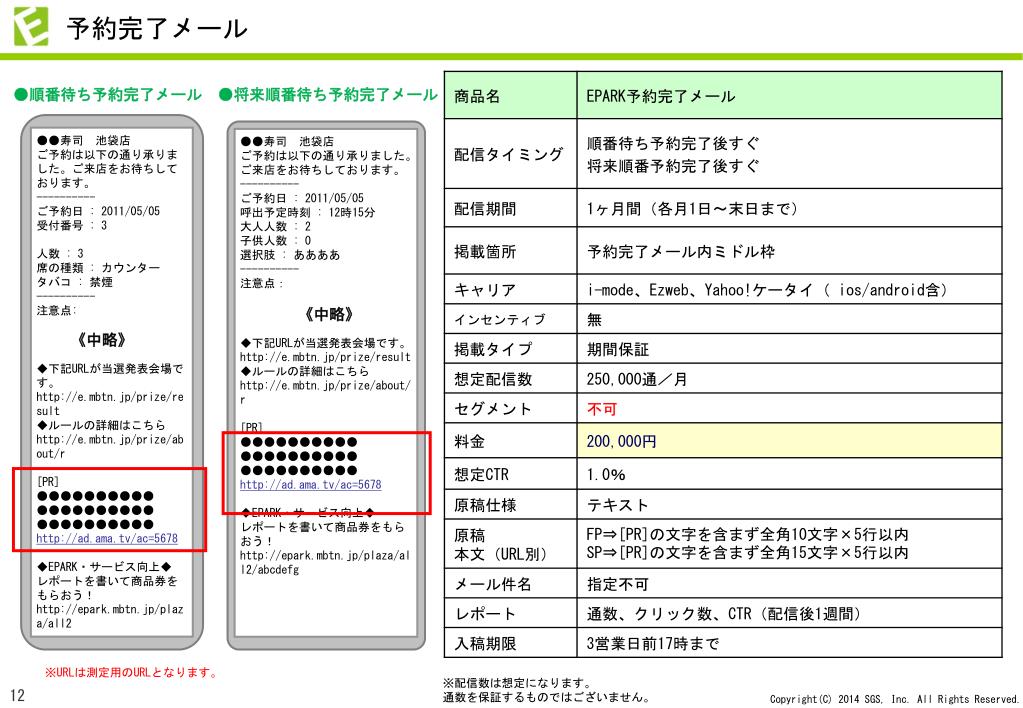Click the 商品名 table cell
This screenshot has width=1023, height=708.
(x=510, y=95)
